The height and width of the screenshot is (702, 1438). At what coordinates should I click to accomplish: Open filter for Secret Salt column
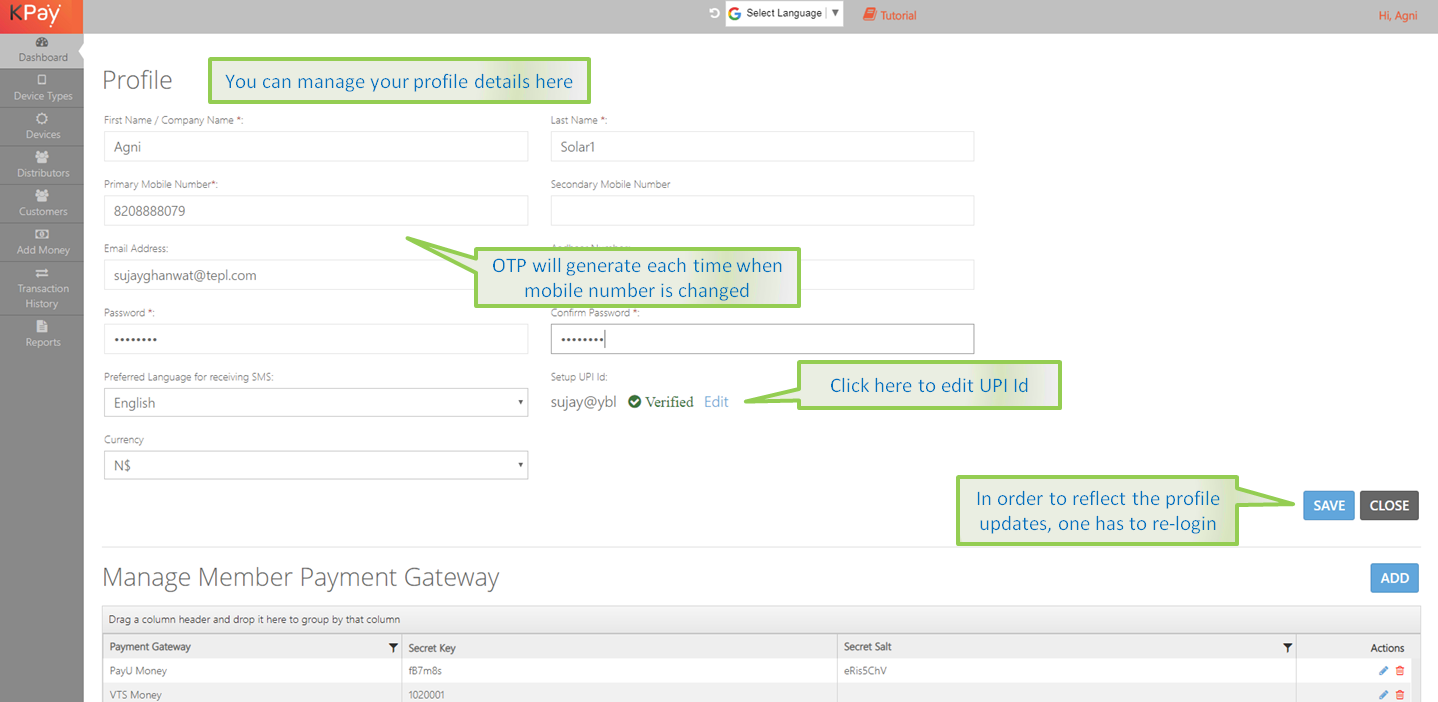1287,648
